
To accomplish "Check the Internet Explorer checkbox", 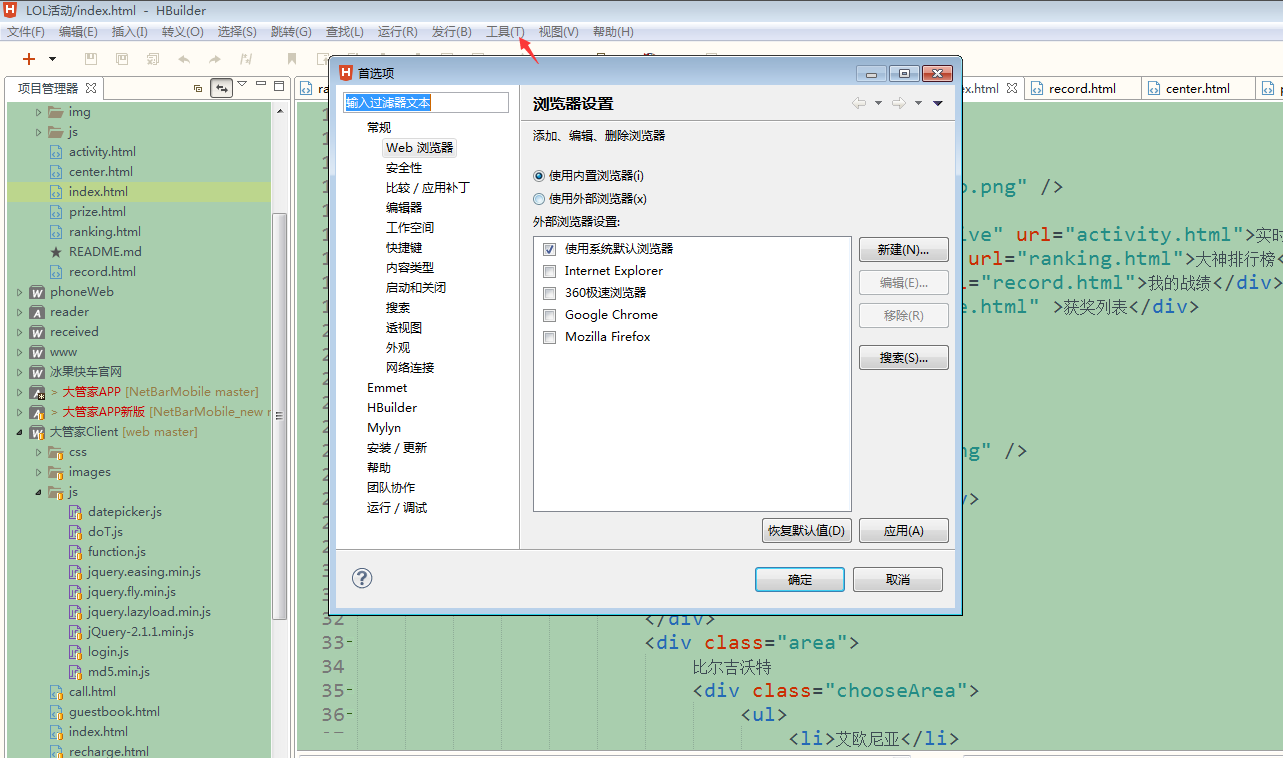I will pos(549,271).
